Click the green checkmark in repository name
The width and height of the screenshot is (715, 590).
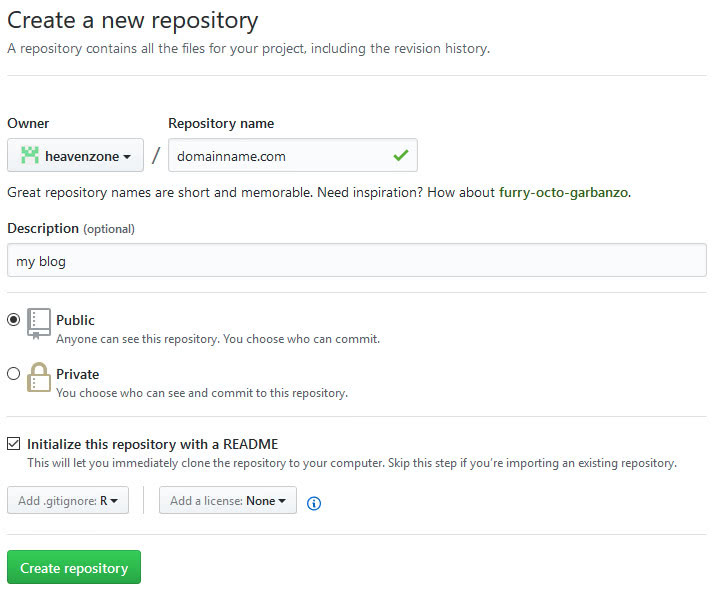(x=401, y=155)
